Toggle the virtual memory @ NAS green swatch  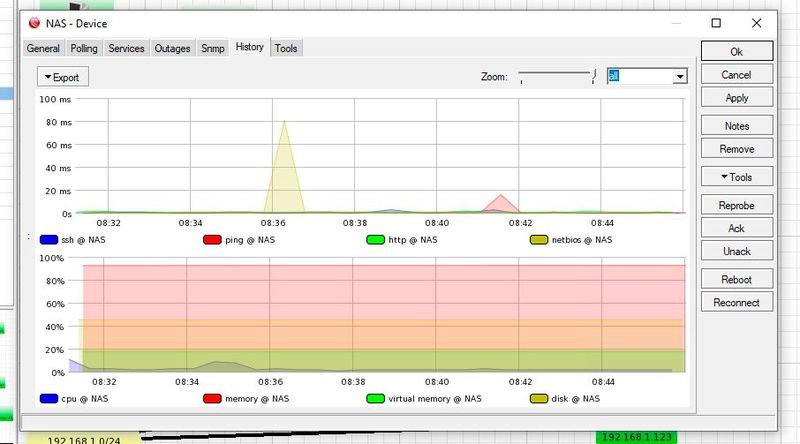(376, 399)
